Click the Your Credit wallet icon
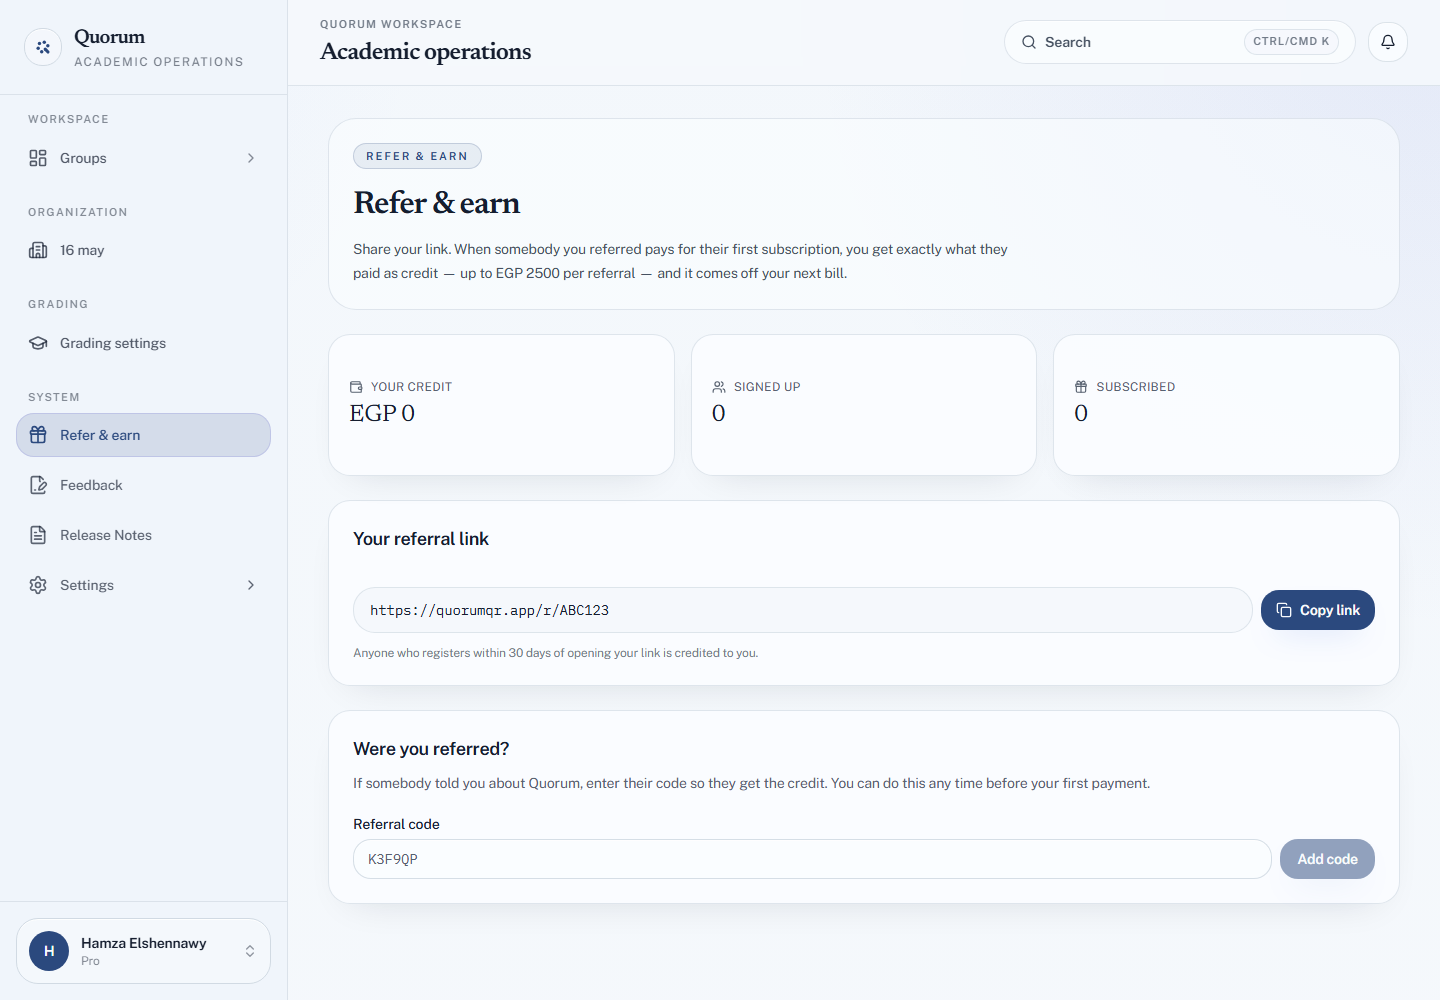The width and height of the screenshot is (1440, 1000). point(356,387)
